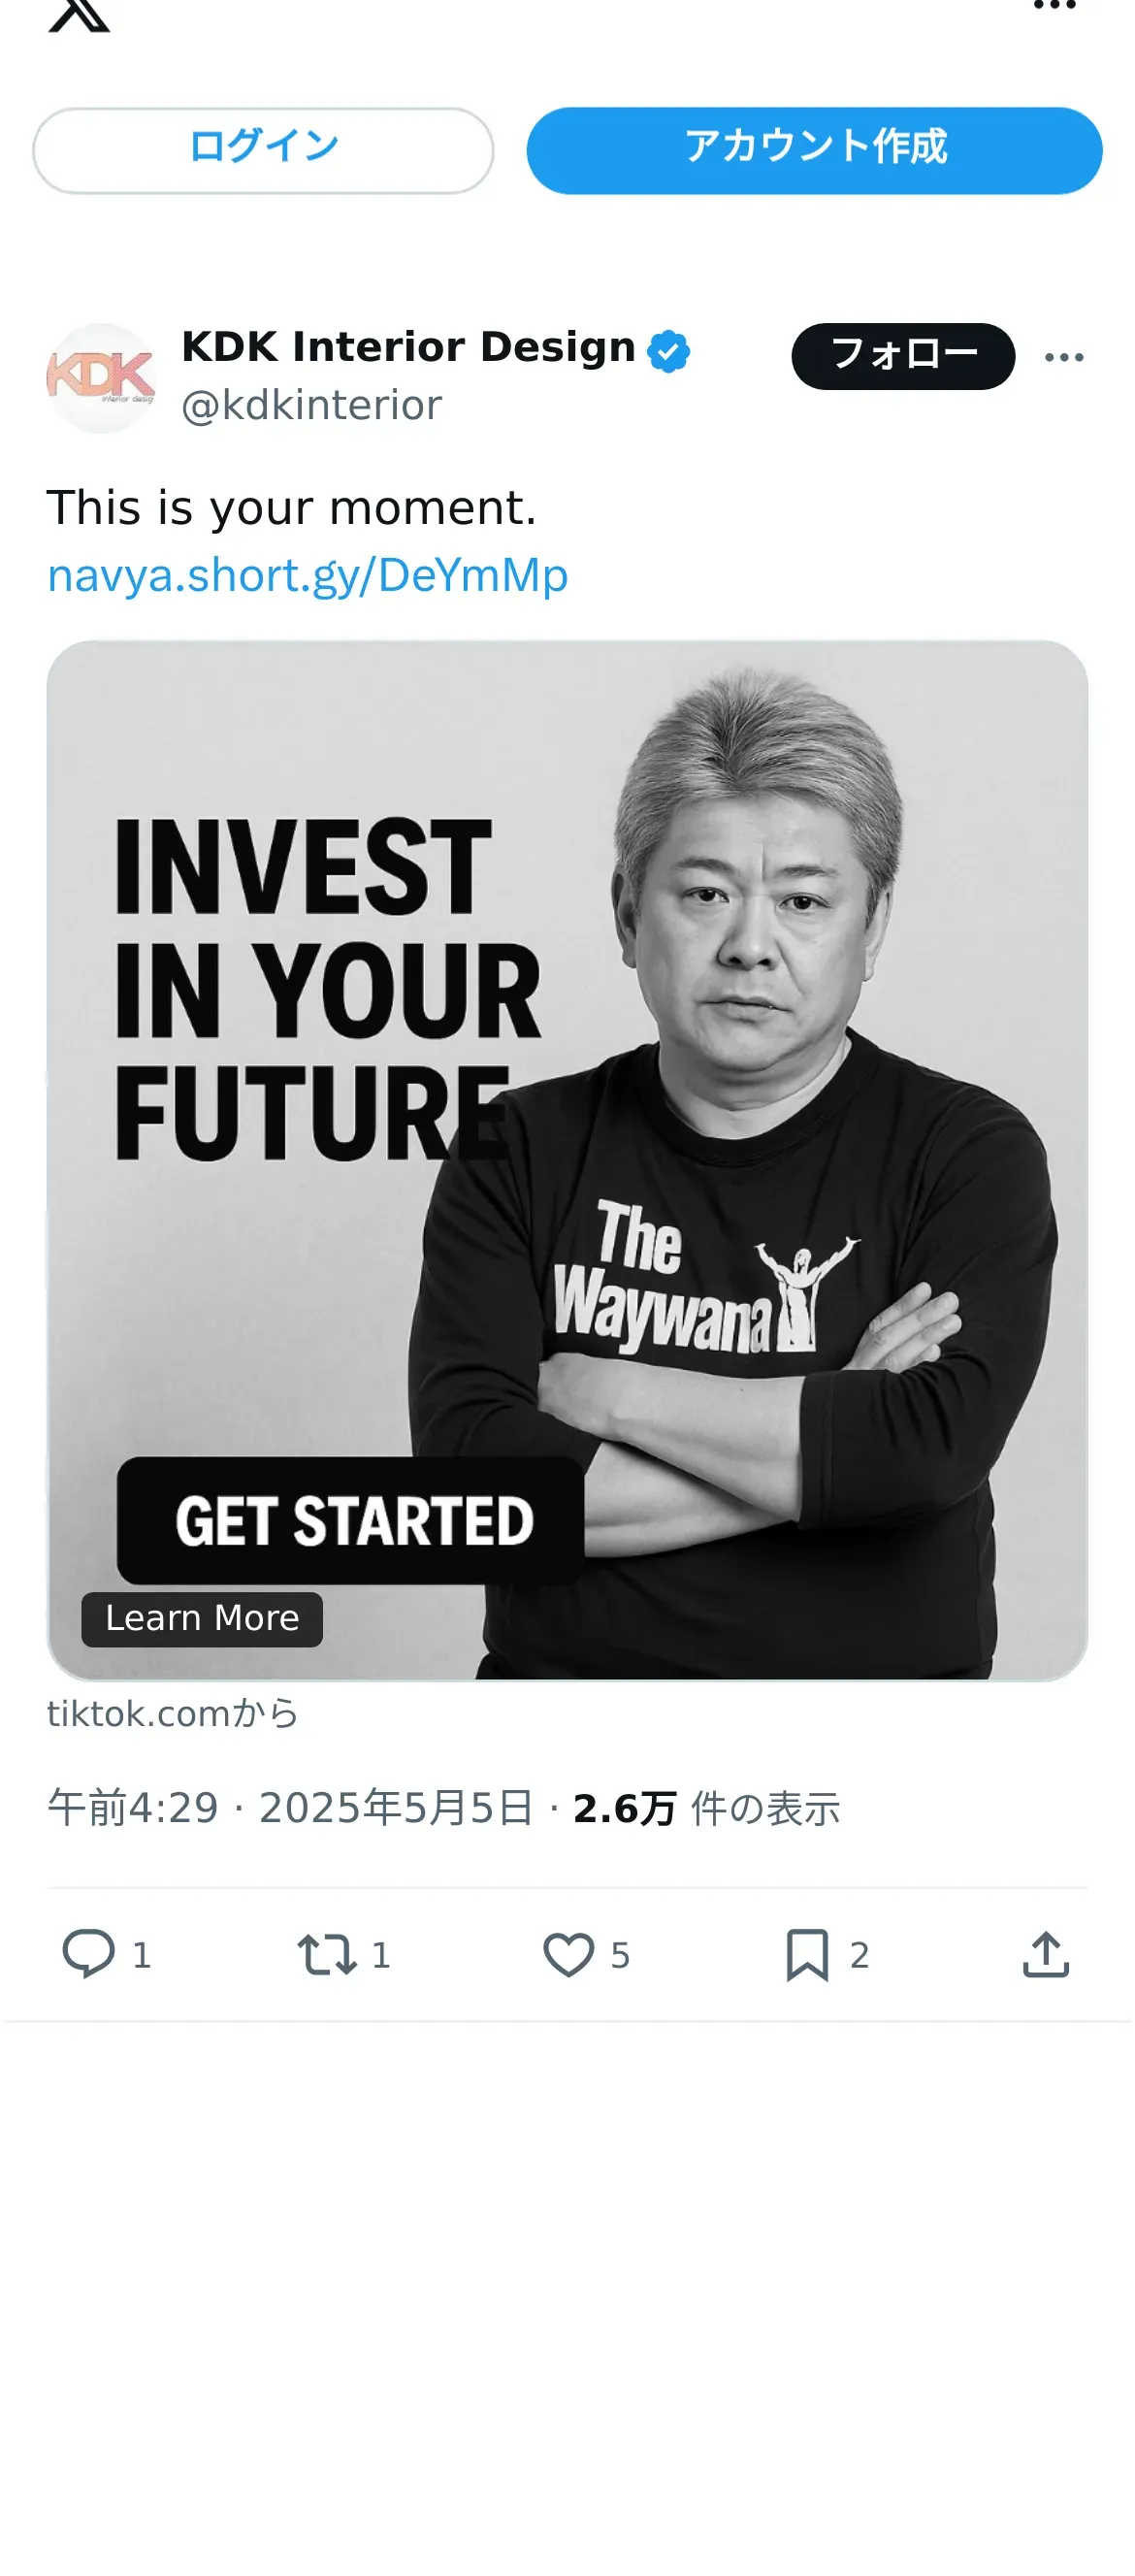Expand the post's three-dot options menu
This screenshot has width=1135, height=2576.
pos(1064,357)
